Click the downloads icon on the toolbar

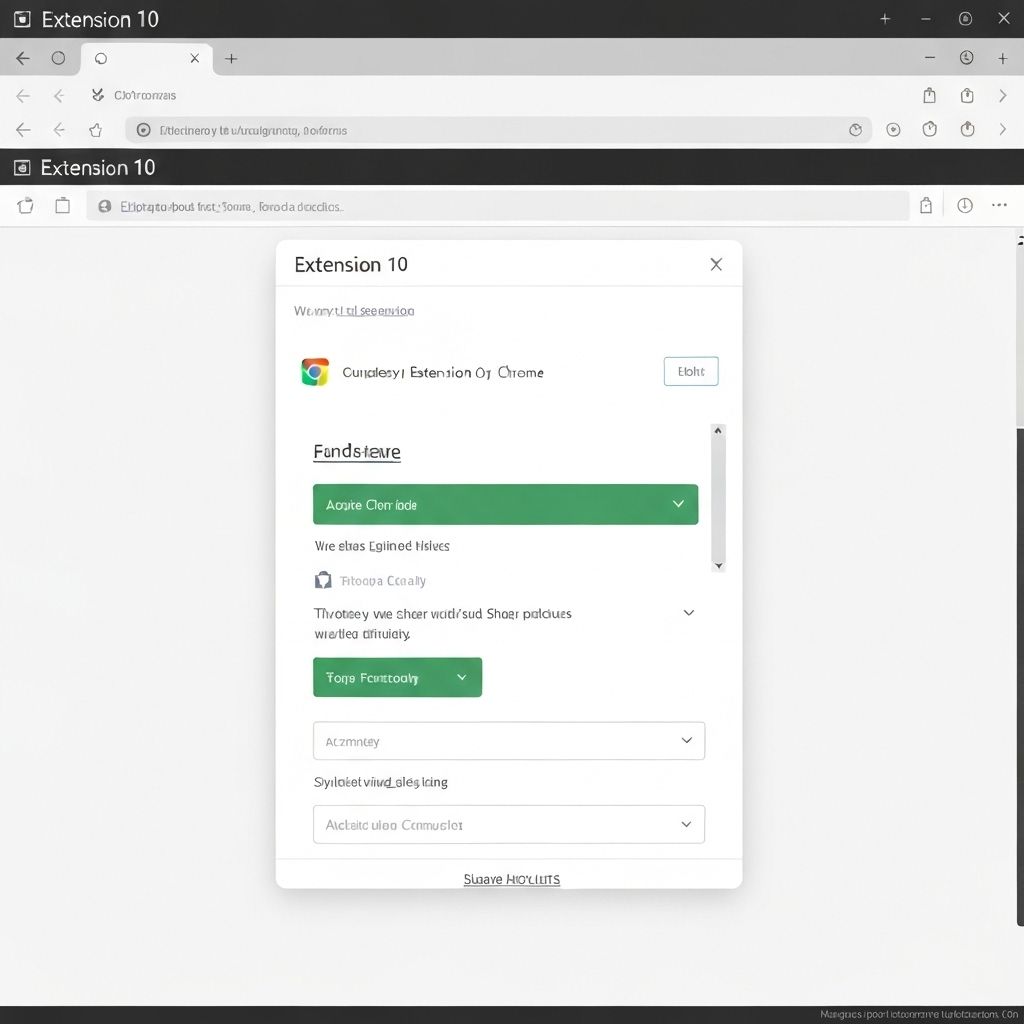pos(964,205)
